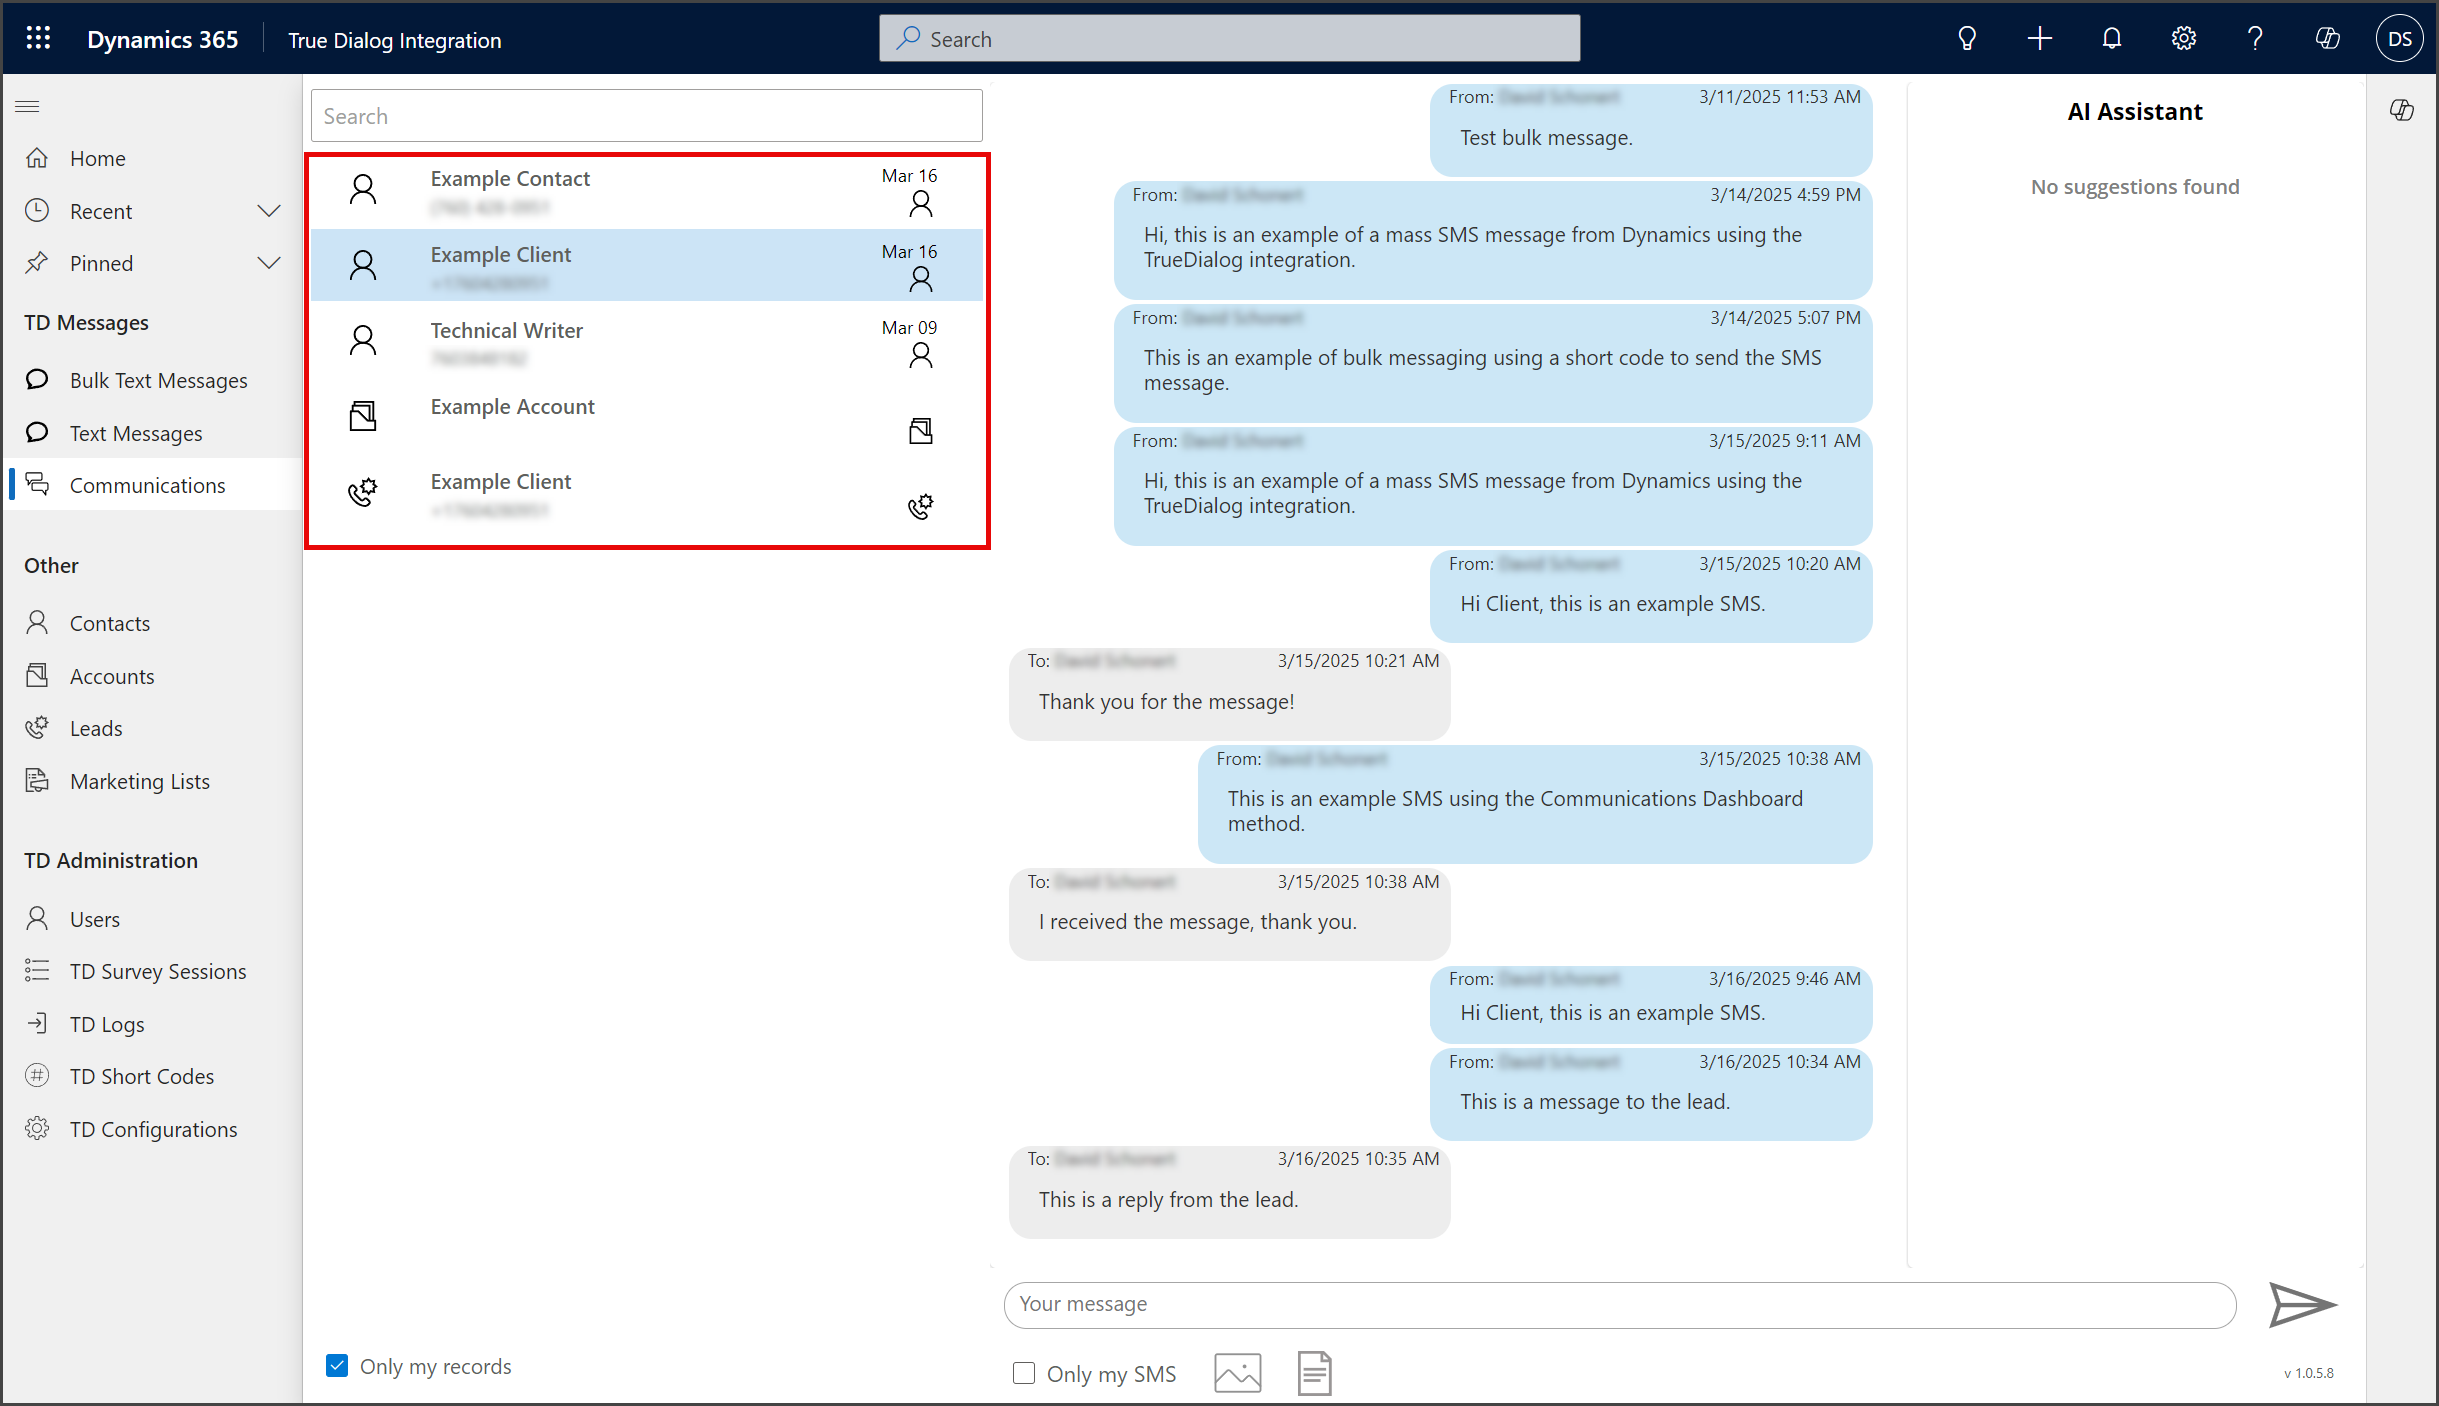Click Pinned in navigation
This screenshot has width=2439, height=1406.
tap(101, 263)
